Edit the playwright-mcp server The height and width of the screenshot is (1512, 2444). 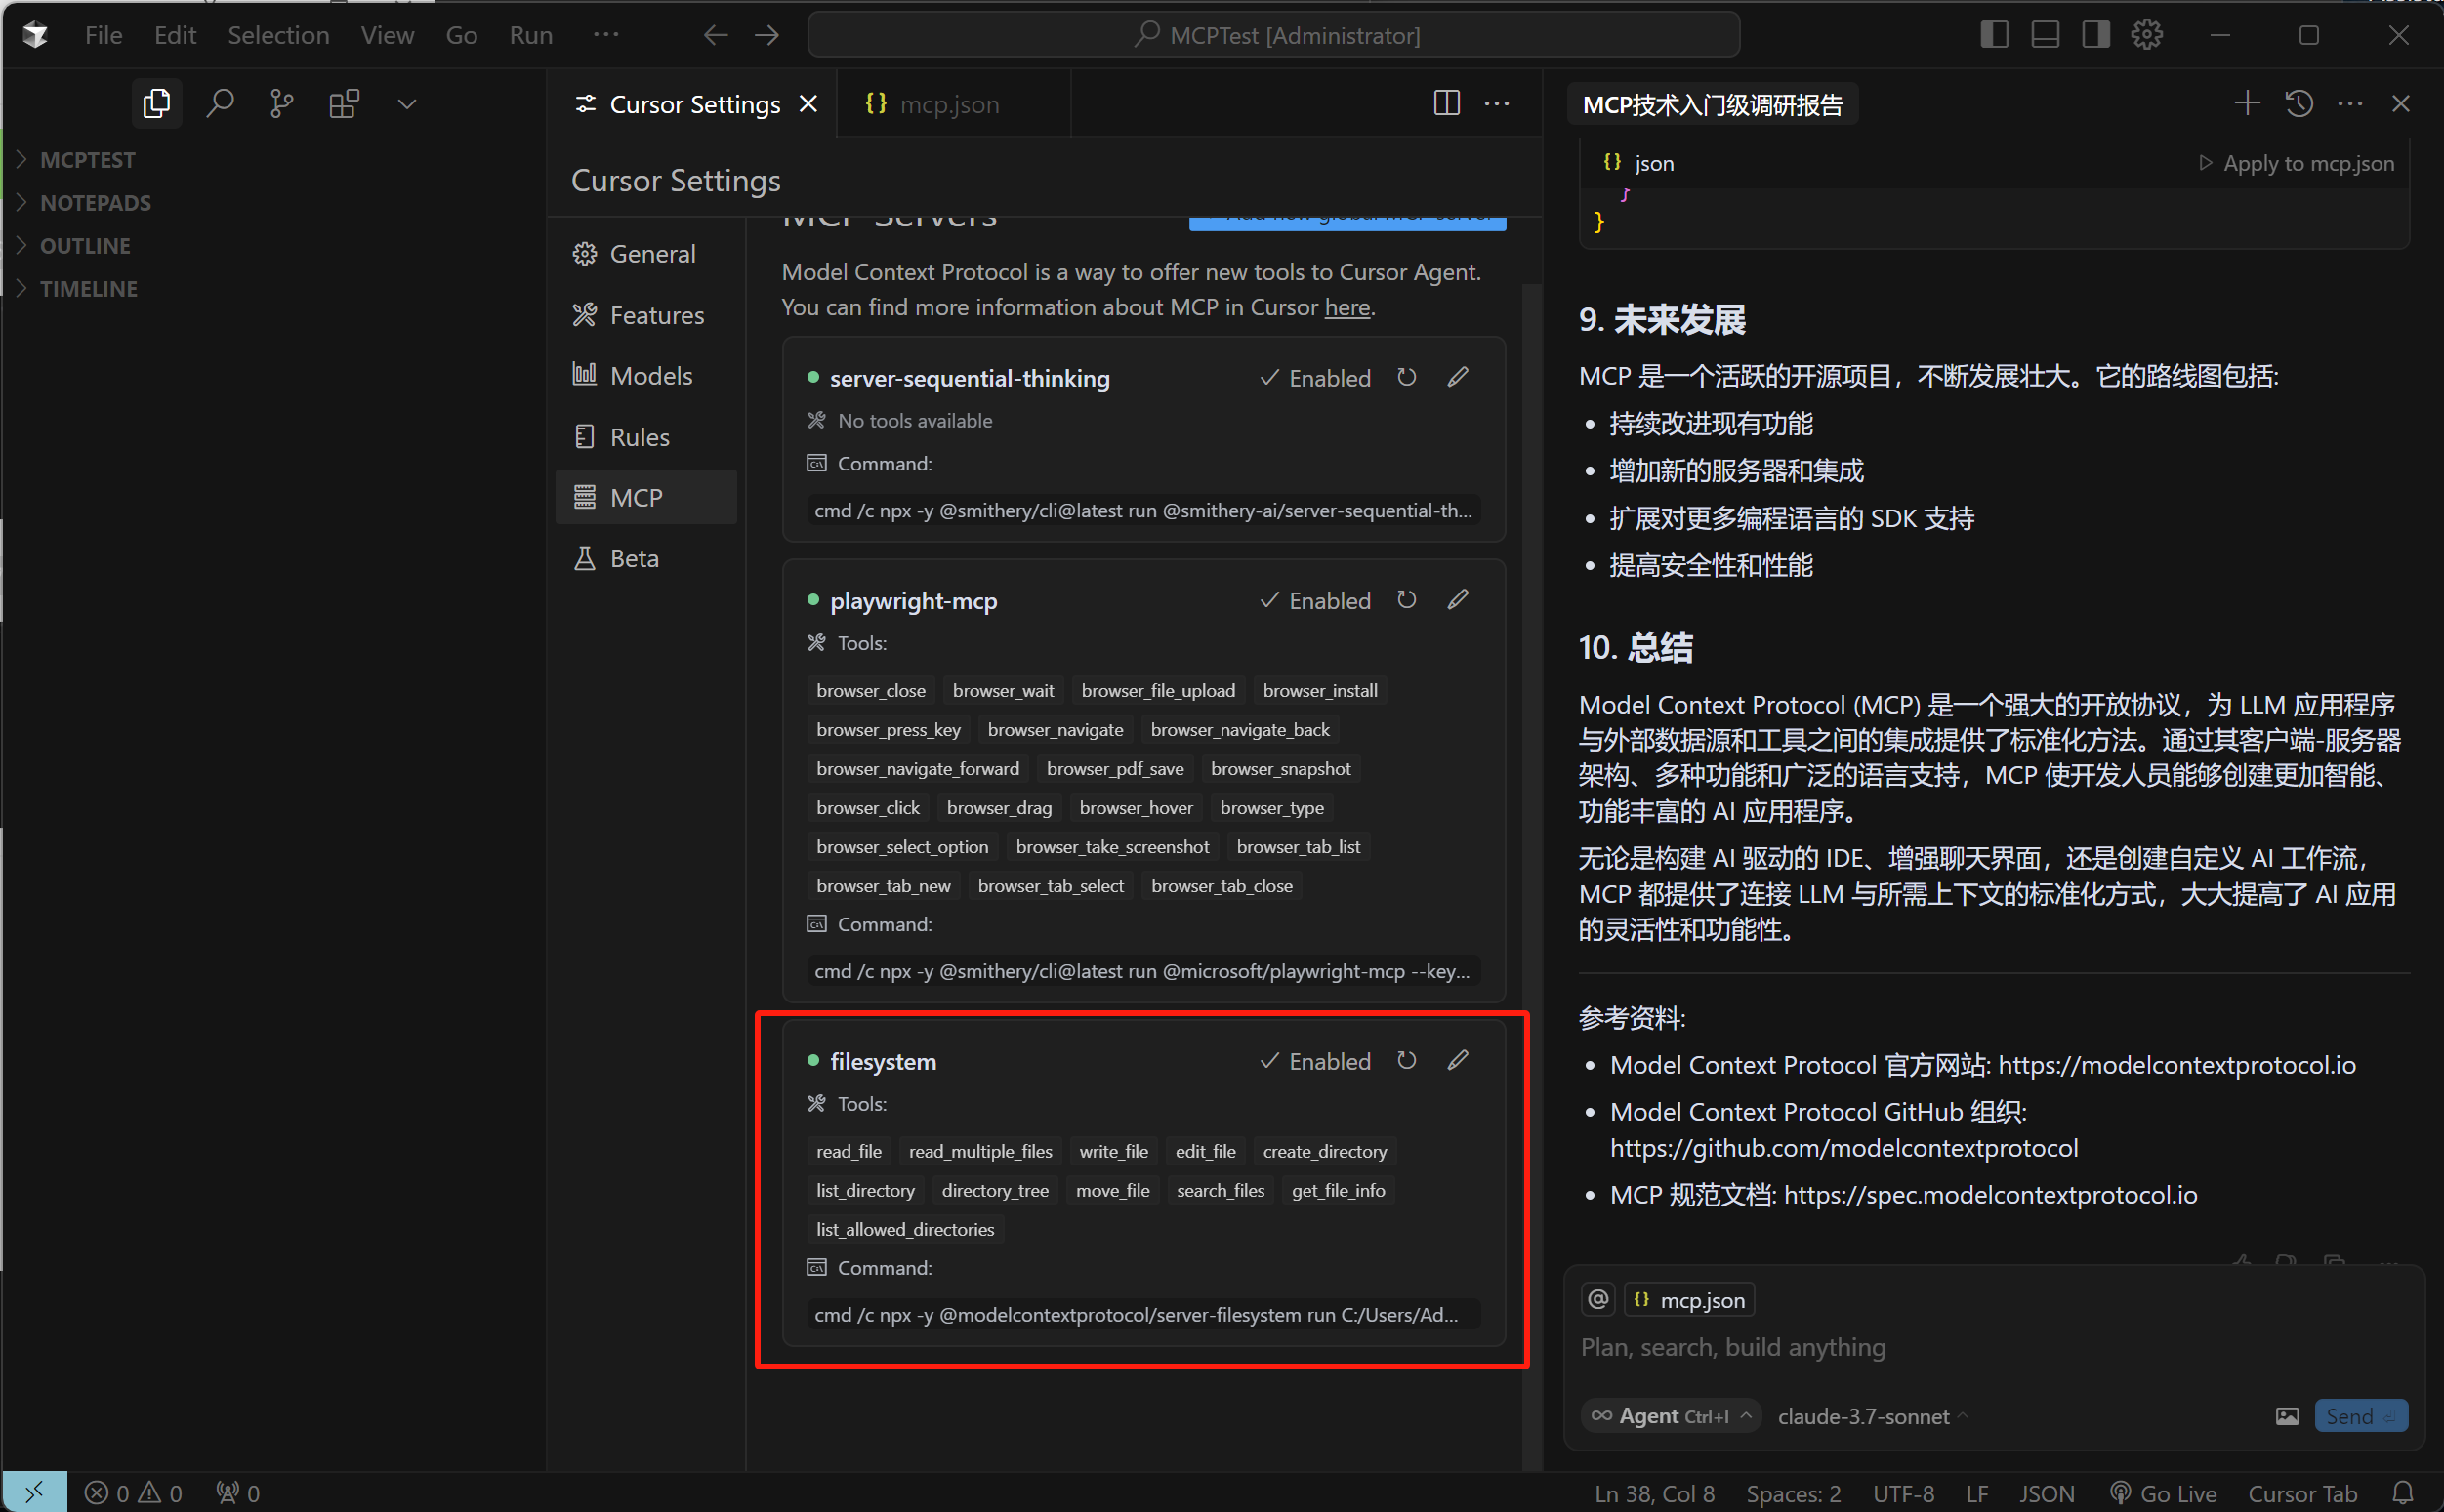tap(1458, 600)
